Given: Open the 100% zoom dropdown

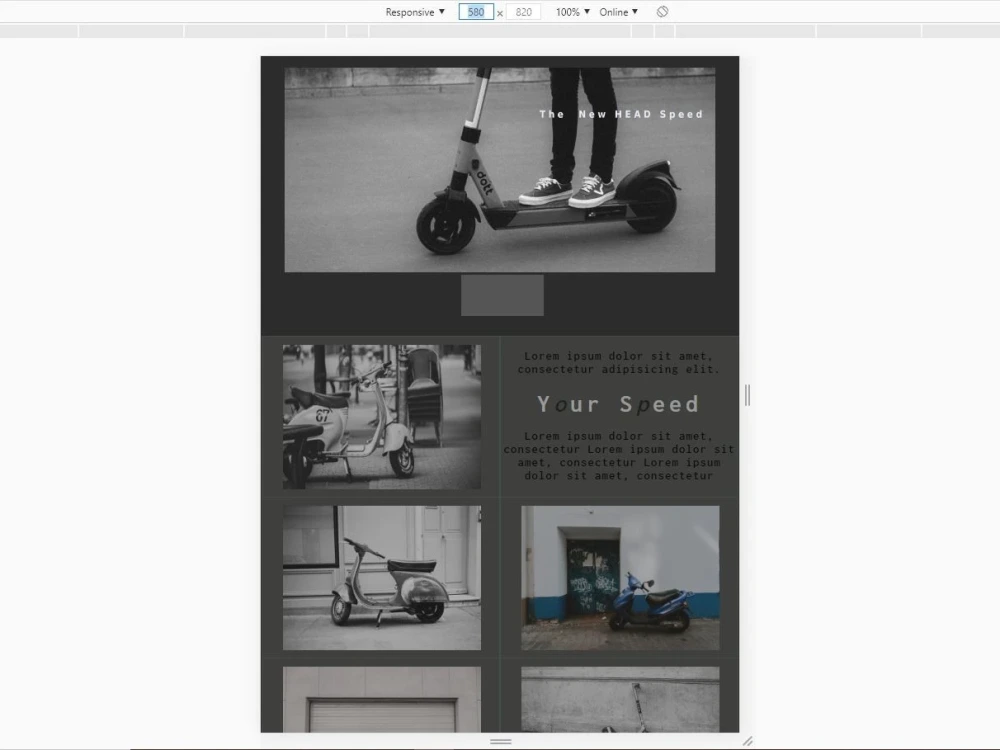Looking at the screenshot, I should click(x=572, y=12).
